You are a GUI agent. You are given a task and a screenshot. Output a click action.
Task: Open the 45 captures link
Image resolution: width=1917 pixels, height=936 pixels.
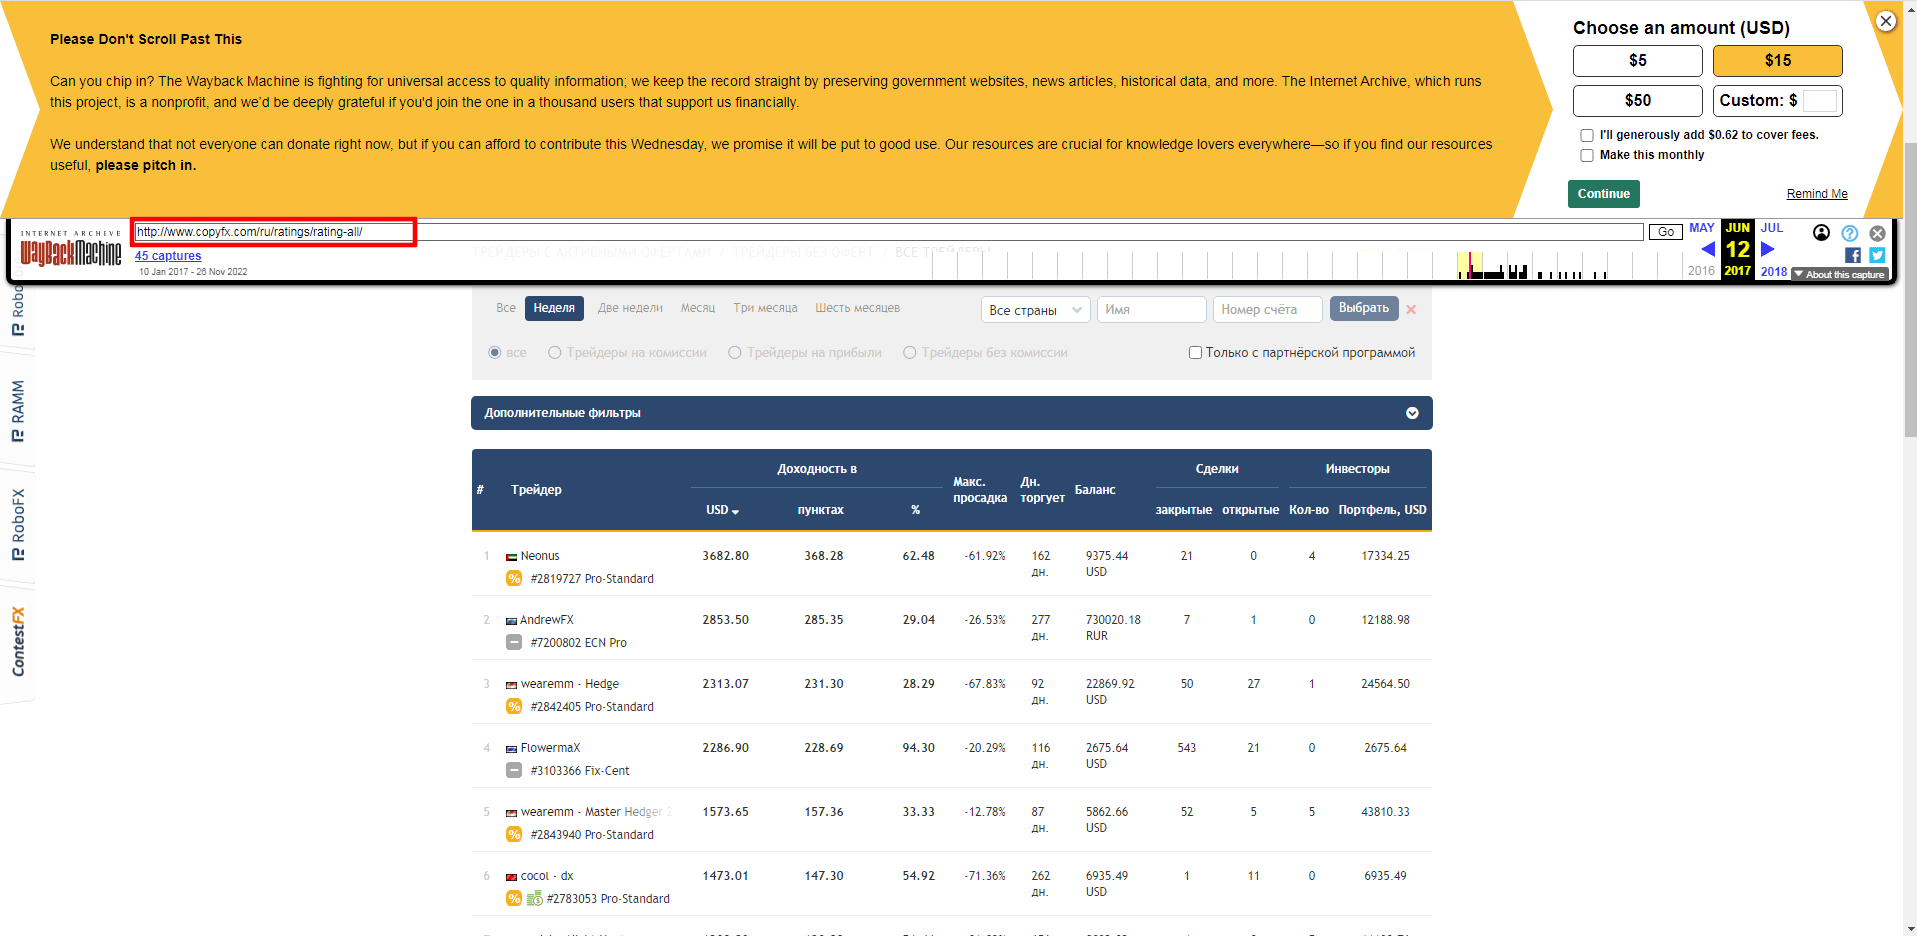(168, 256)
